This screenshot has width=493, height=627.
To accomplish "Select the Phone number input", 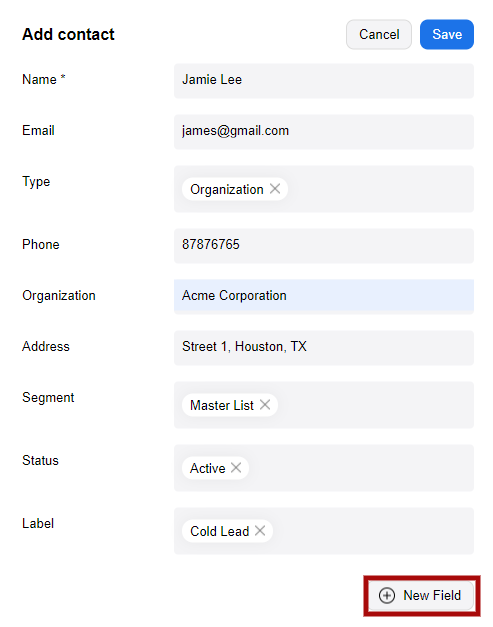I will [x=324, y=246].
